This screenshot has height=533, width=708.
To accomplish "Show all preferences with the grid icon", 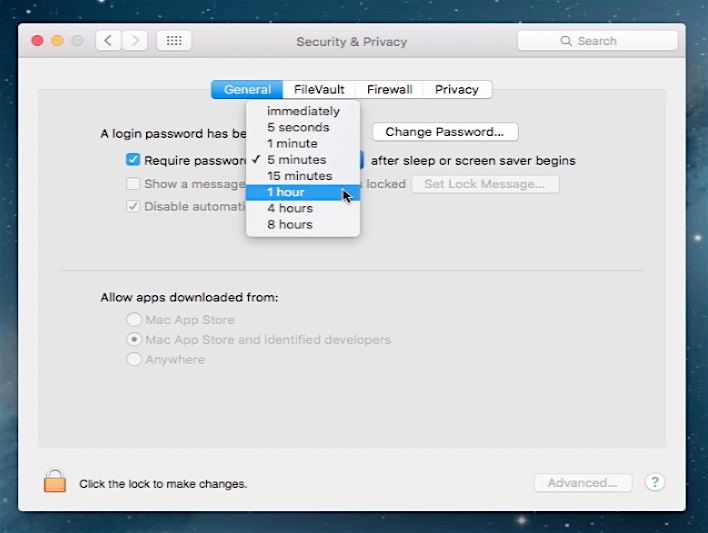I will [174, 41].
